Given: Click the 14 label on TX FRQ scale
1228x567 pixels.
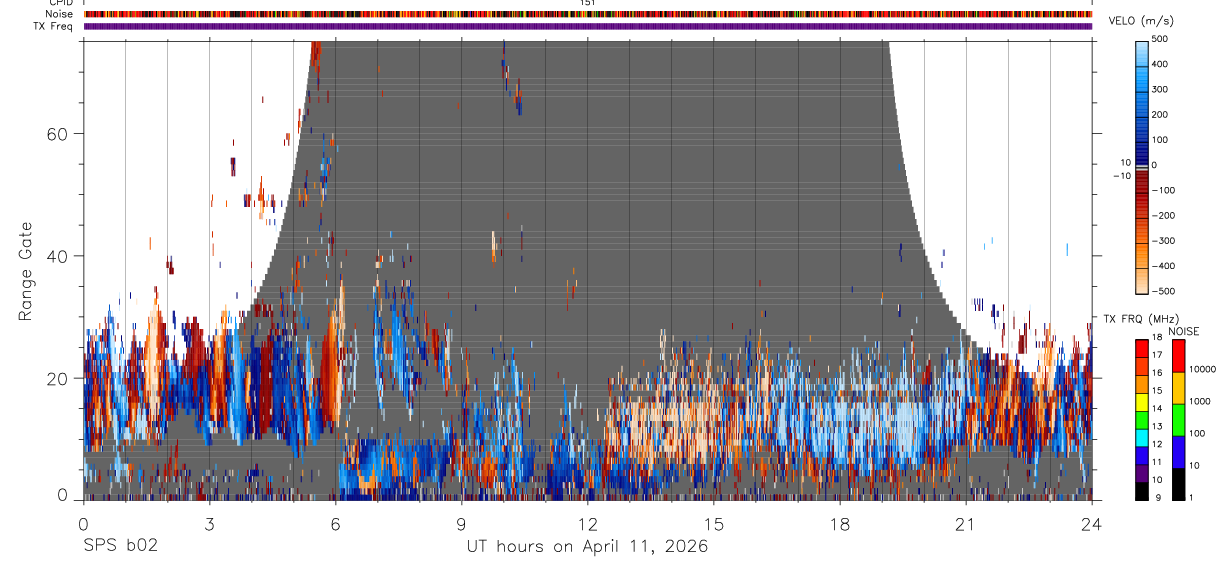Looking at the screenshot, I should coord(1157,409).
